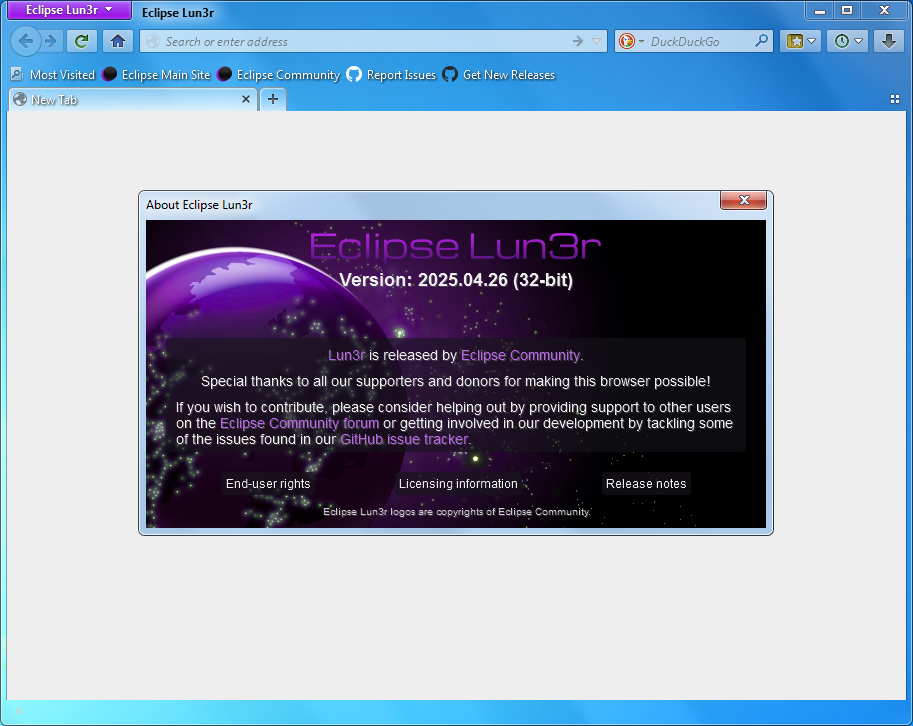Viewport: 913px width, 726px height.
Task: Open the Downloads arrow button
Action: 889,41
